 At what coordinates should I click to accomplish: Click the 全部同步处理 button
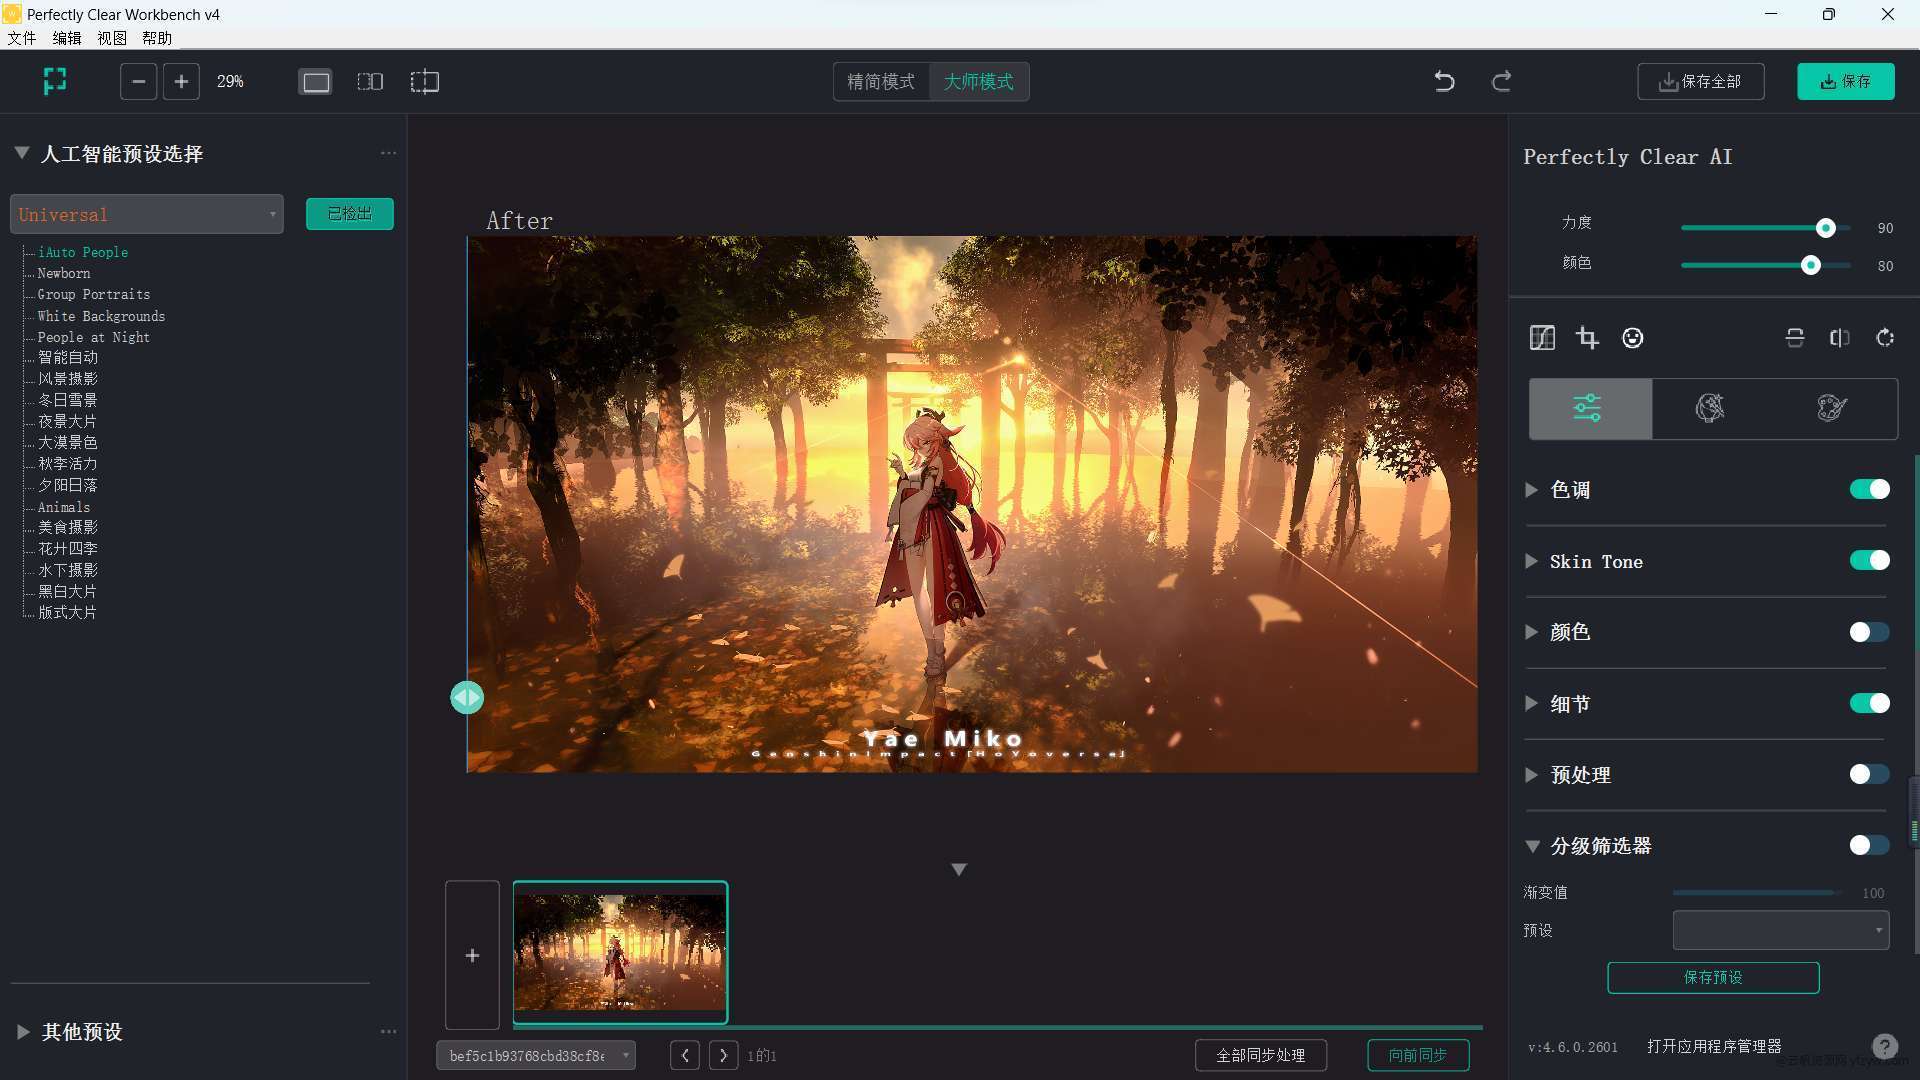[1261, 1055]
